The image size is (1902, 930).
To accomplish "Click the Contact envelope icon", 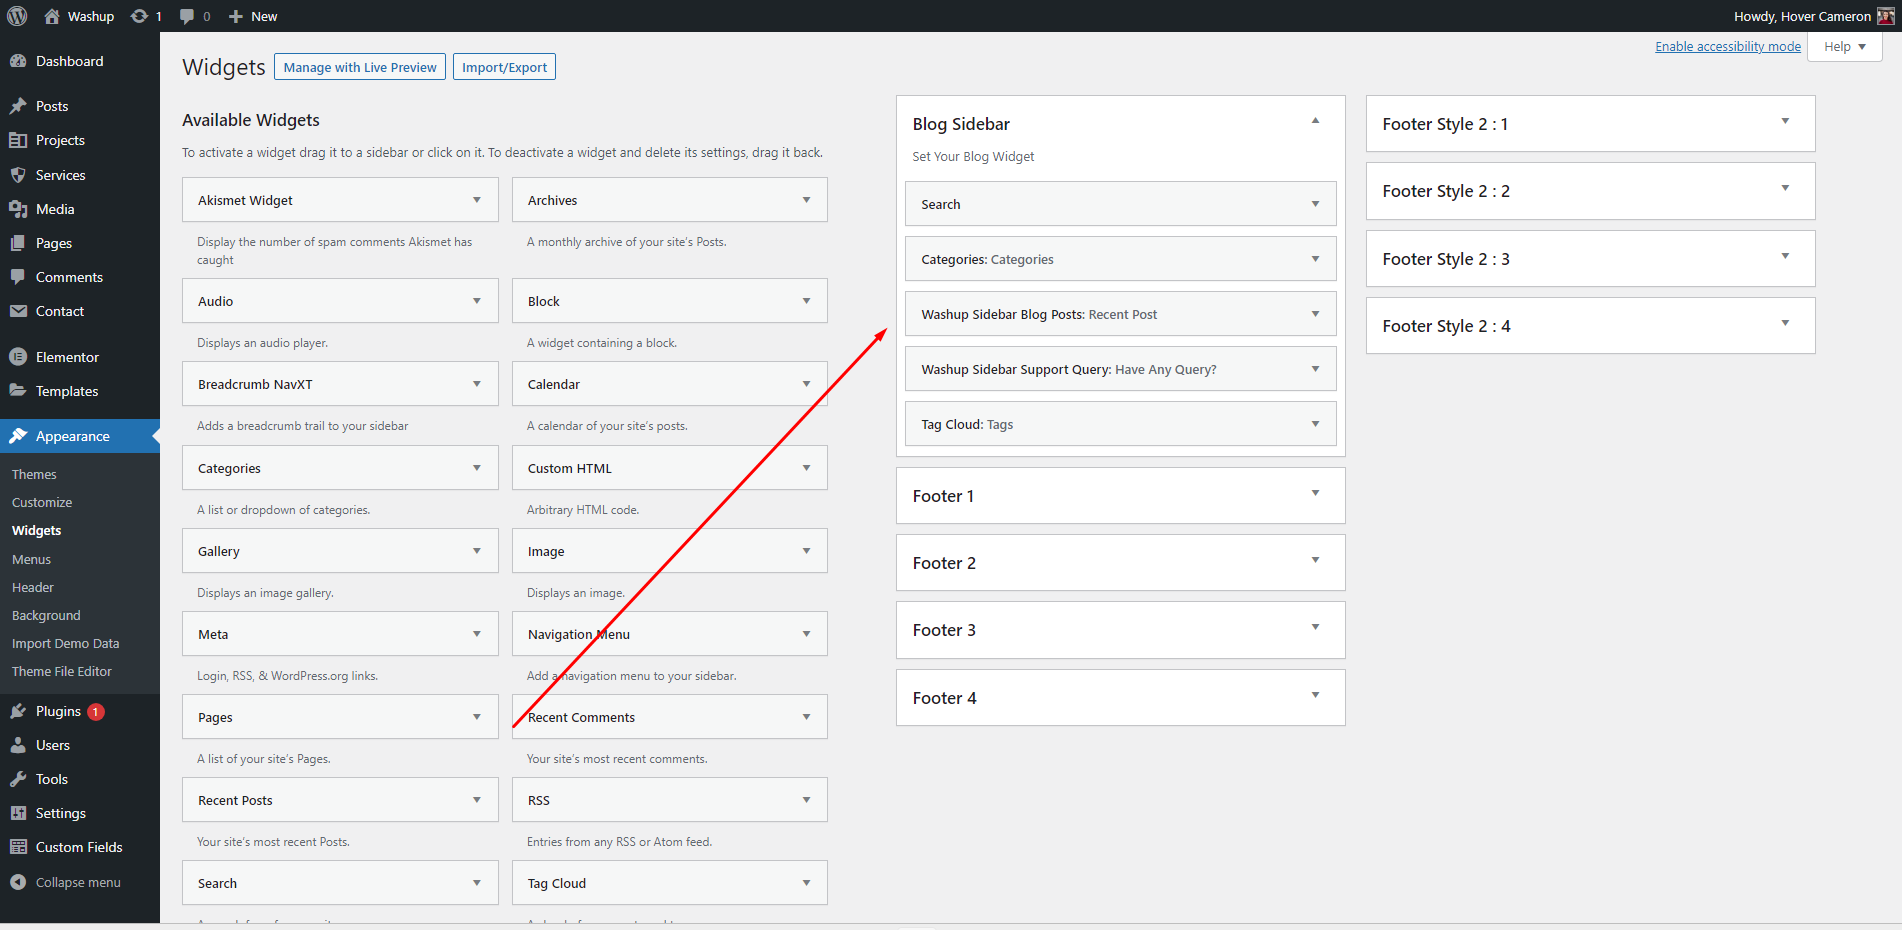I will [18, 311].
